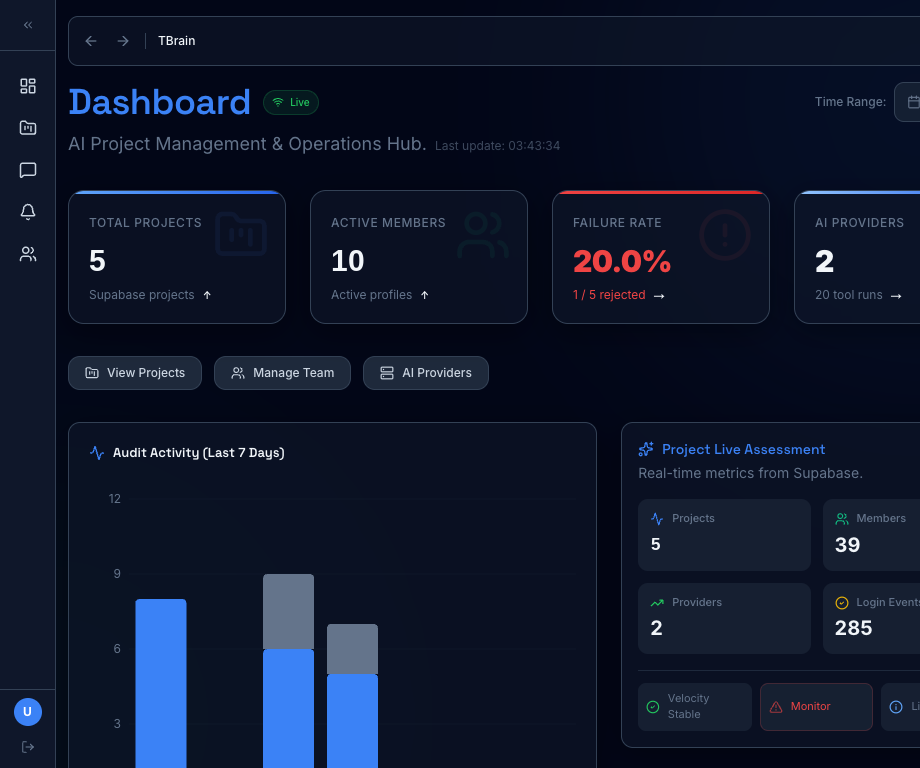This screenshot has width=920, height=768.
Task: Go back with the left arrow
Action: [90, 40]
